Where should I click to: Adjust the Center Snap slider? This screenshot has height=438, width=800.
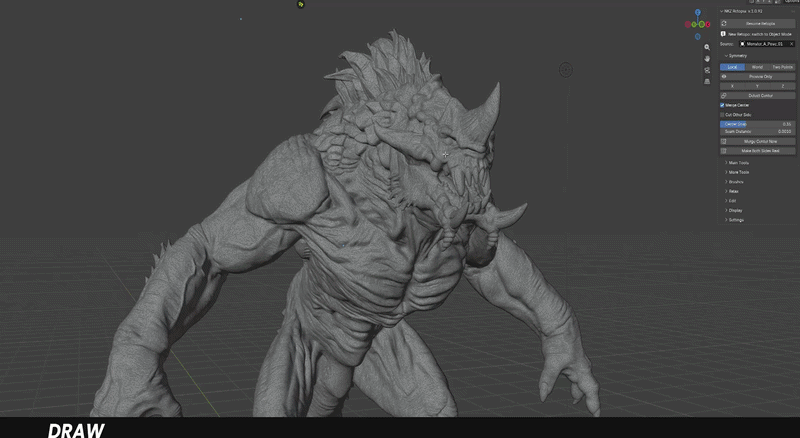pyautogui.click(x=757, y=124)
